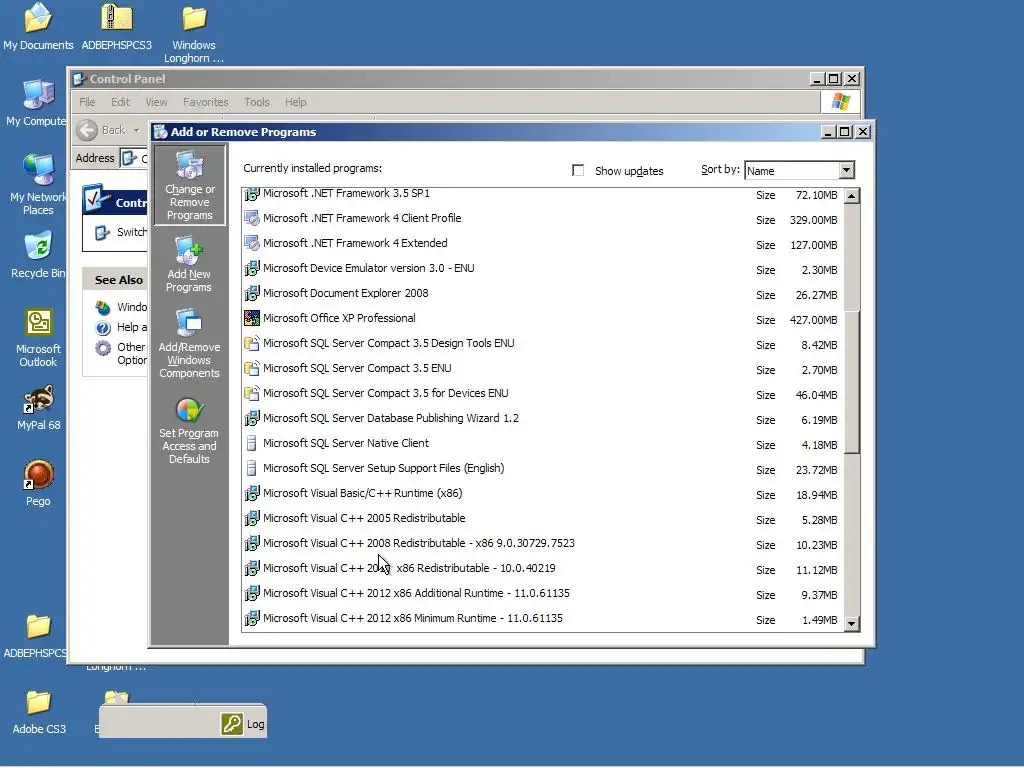Click scrollbar down arrow in programs list
The height and width of the screenshot is (768, 1024).
pos(852,624)
